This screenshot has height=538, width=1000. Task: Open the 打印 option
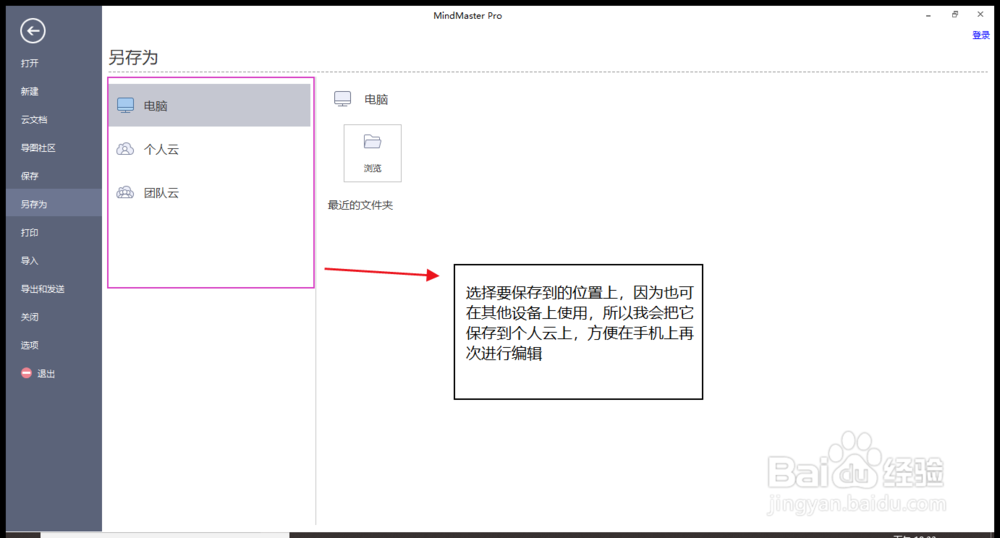[29, 233]
